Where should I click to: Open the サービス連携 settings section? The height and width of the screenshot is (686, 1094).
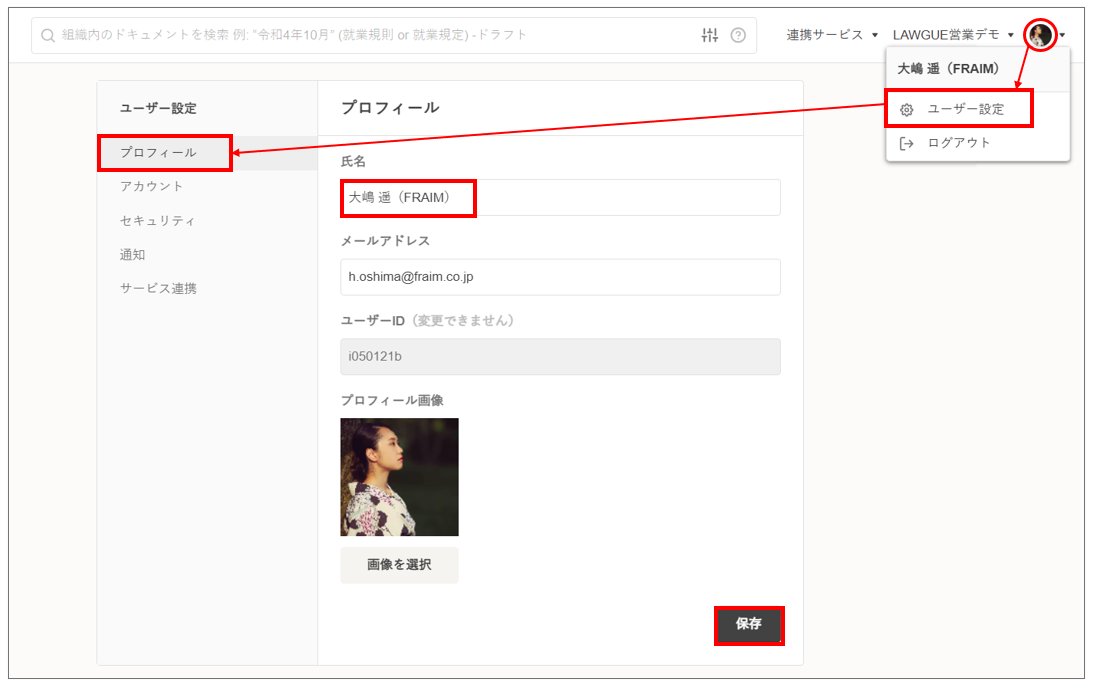[158, 288]
